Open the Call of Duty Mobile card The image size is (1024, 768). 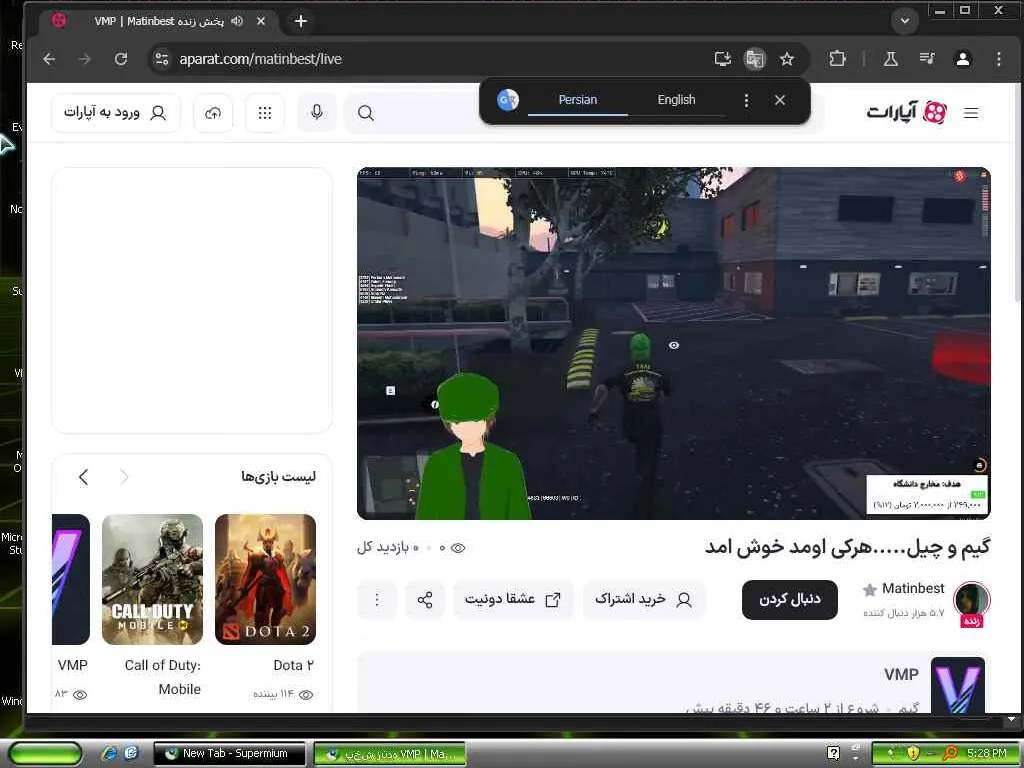coord(152,579)
